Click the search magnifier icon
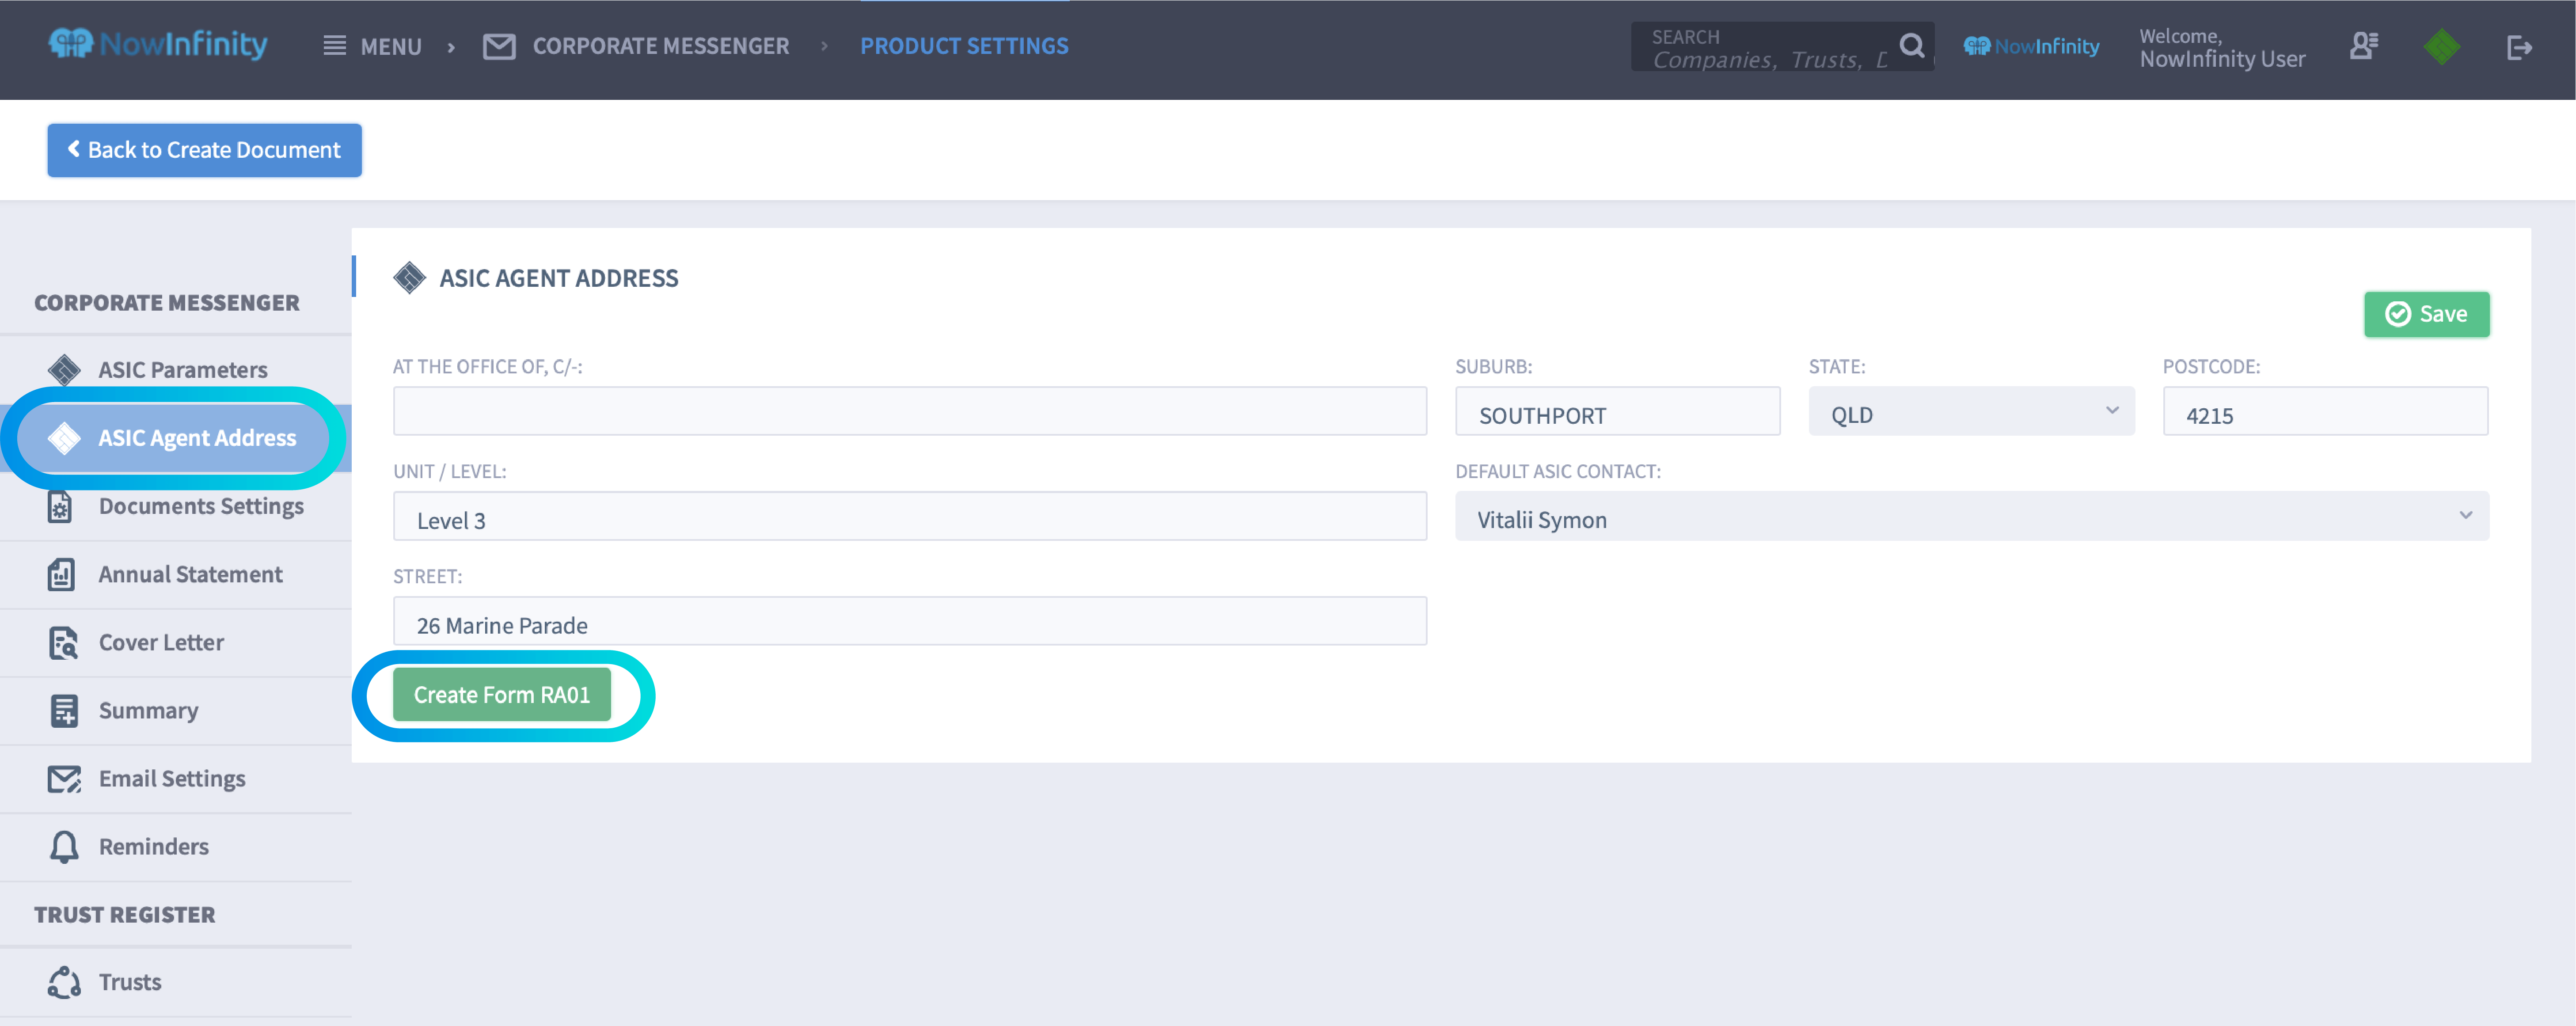The image size is (2576, 1026). click(x=1913, y=45)
